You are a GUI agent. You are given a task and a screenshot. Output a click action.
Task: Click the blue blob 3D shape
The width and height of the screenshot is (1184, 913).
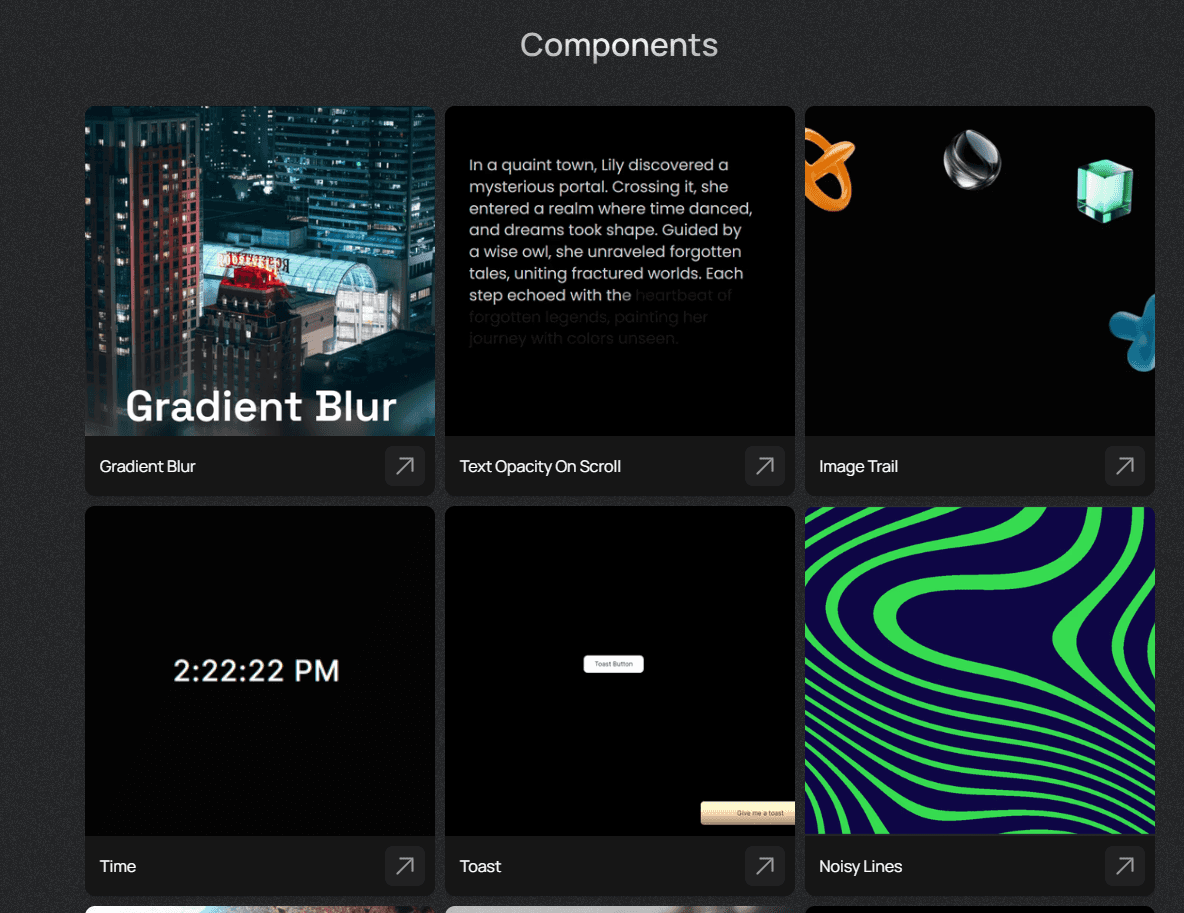click(1133, 334)
